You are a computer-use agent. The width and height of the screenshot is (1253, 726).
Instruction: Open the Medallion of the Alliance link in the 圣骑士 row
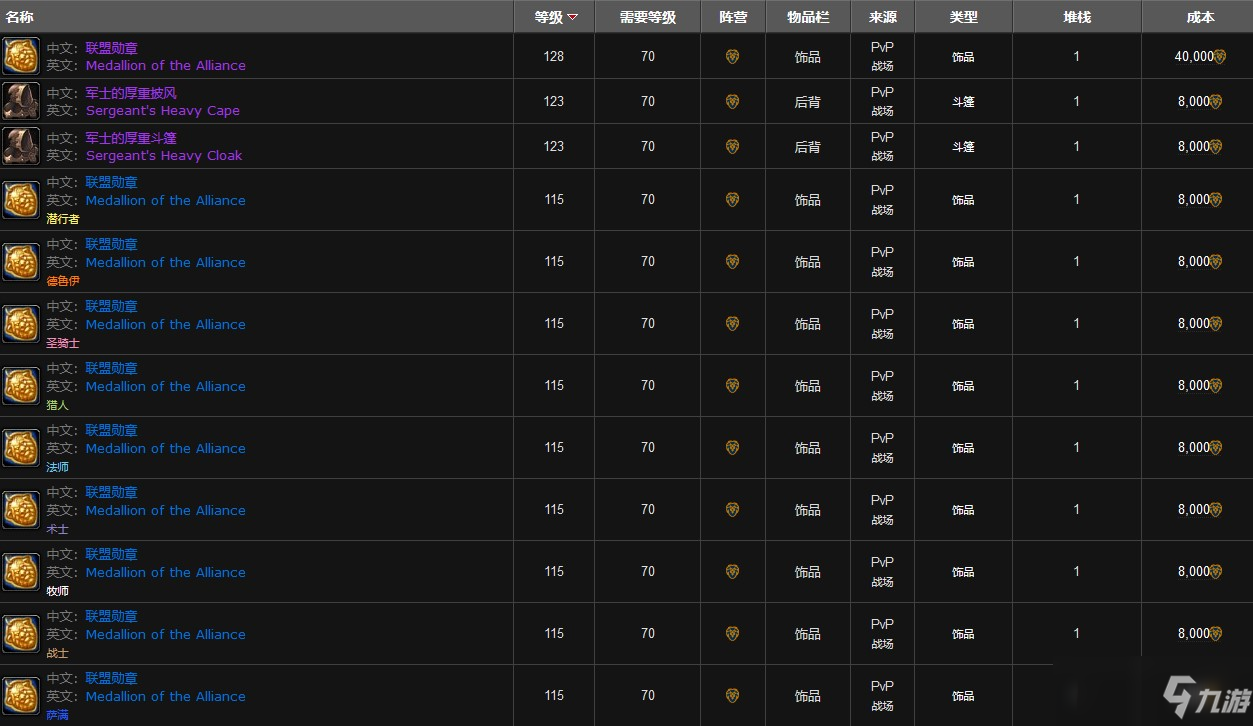coord(166,324)
